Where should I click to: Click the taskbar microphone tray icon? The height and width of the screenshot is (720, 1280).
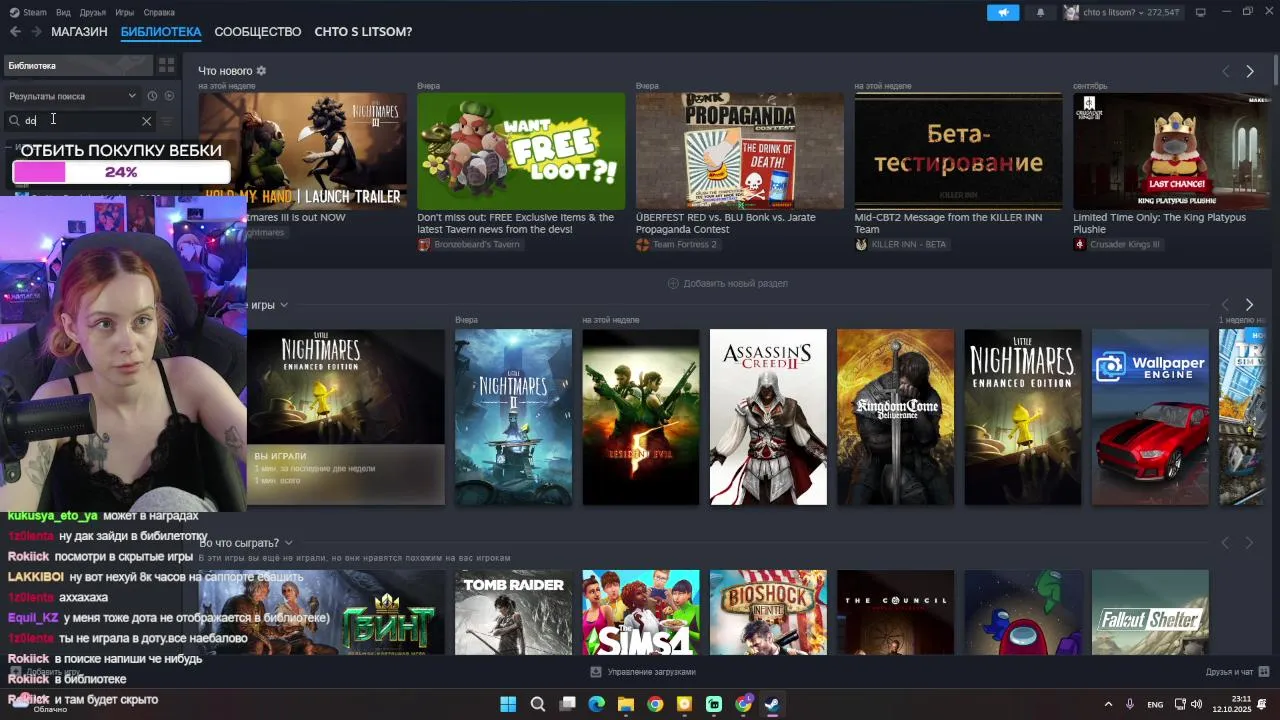click(1130, 704)
